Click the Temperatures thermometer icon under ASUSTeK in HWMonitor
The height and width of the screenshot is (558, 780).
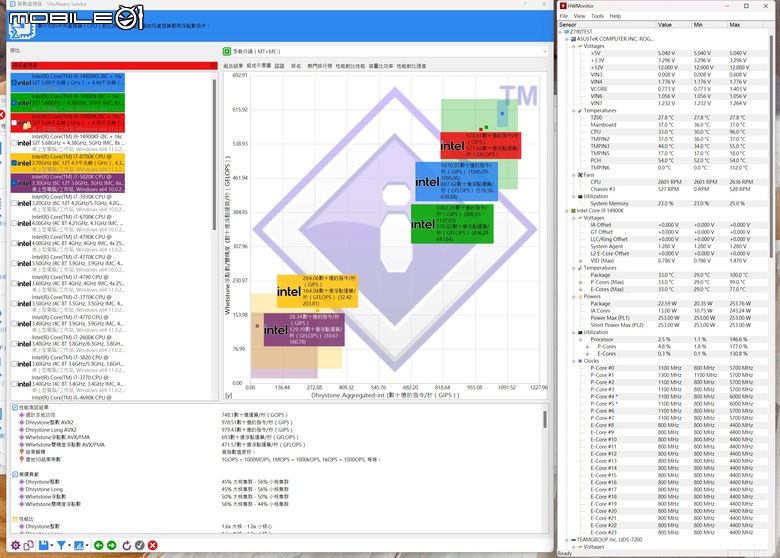tap(580, 110)
